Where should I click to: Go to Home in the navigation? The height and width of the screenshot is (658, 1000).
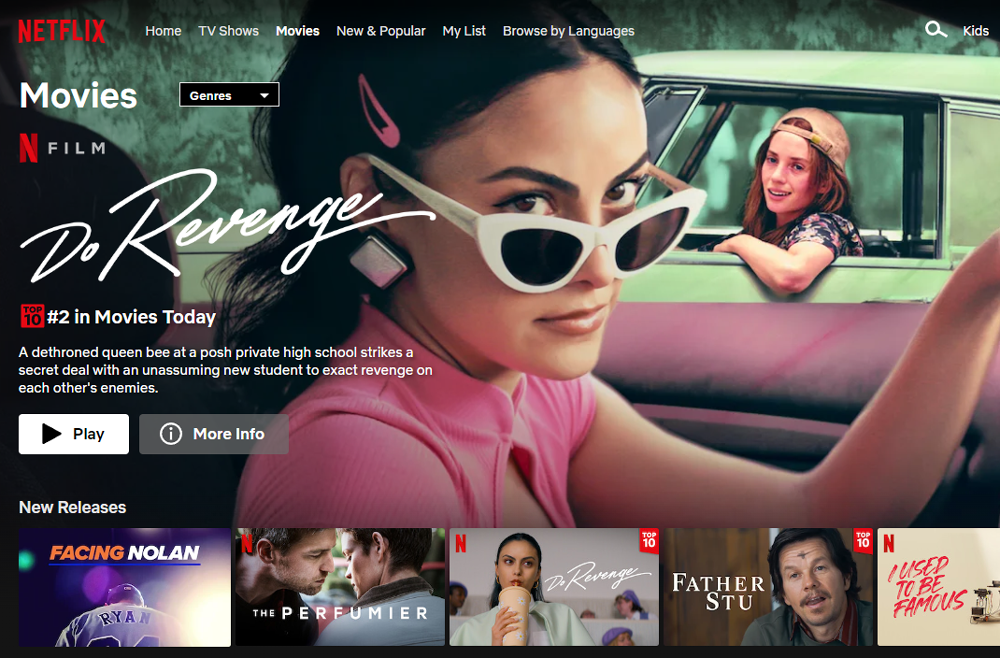163,31
